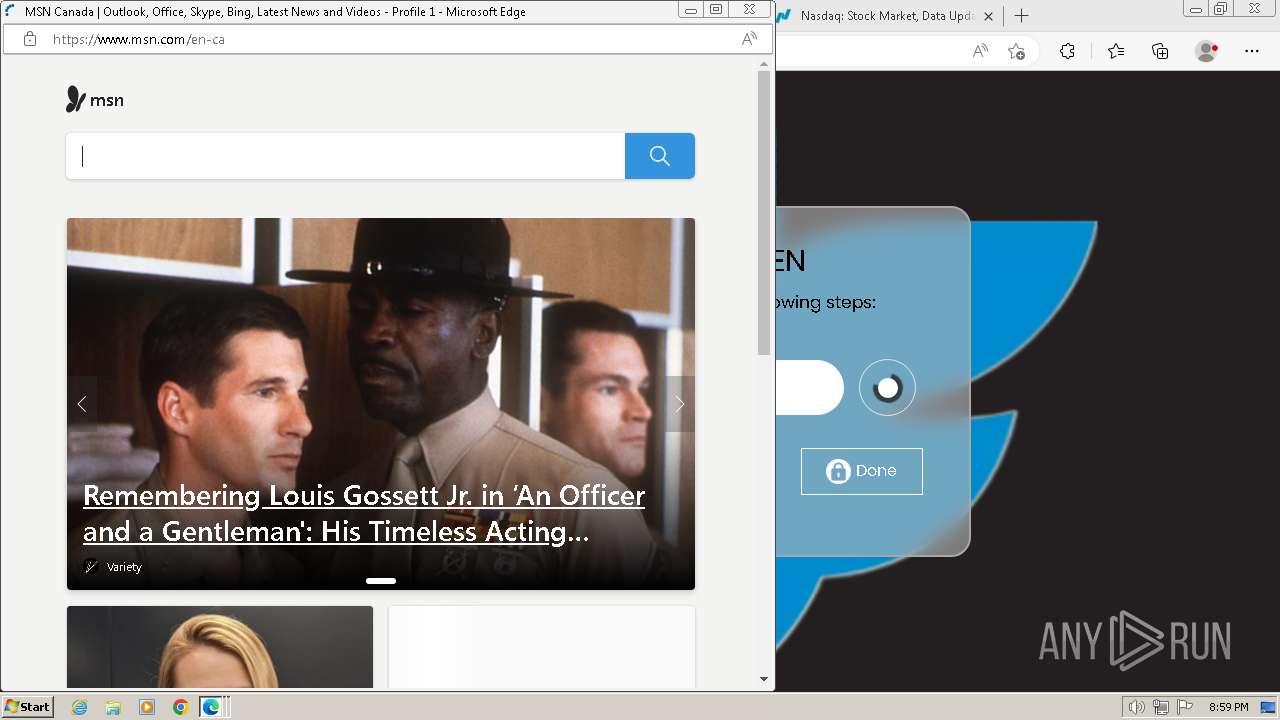The height and width of the screenshot is (720, 1280).
Task: Minimize the background Edge window
Action: (1196, 9)
